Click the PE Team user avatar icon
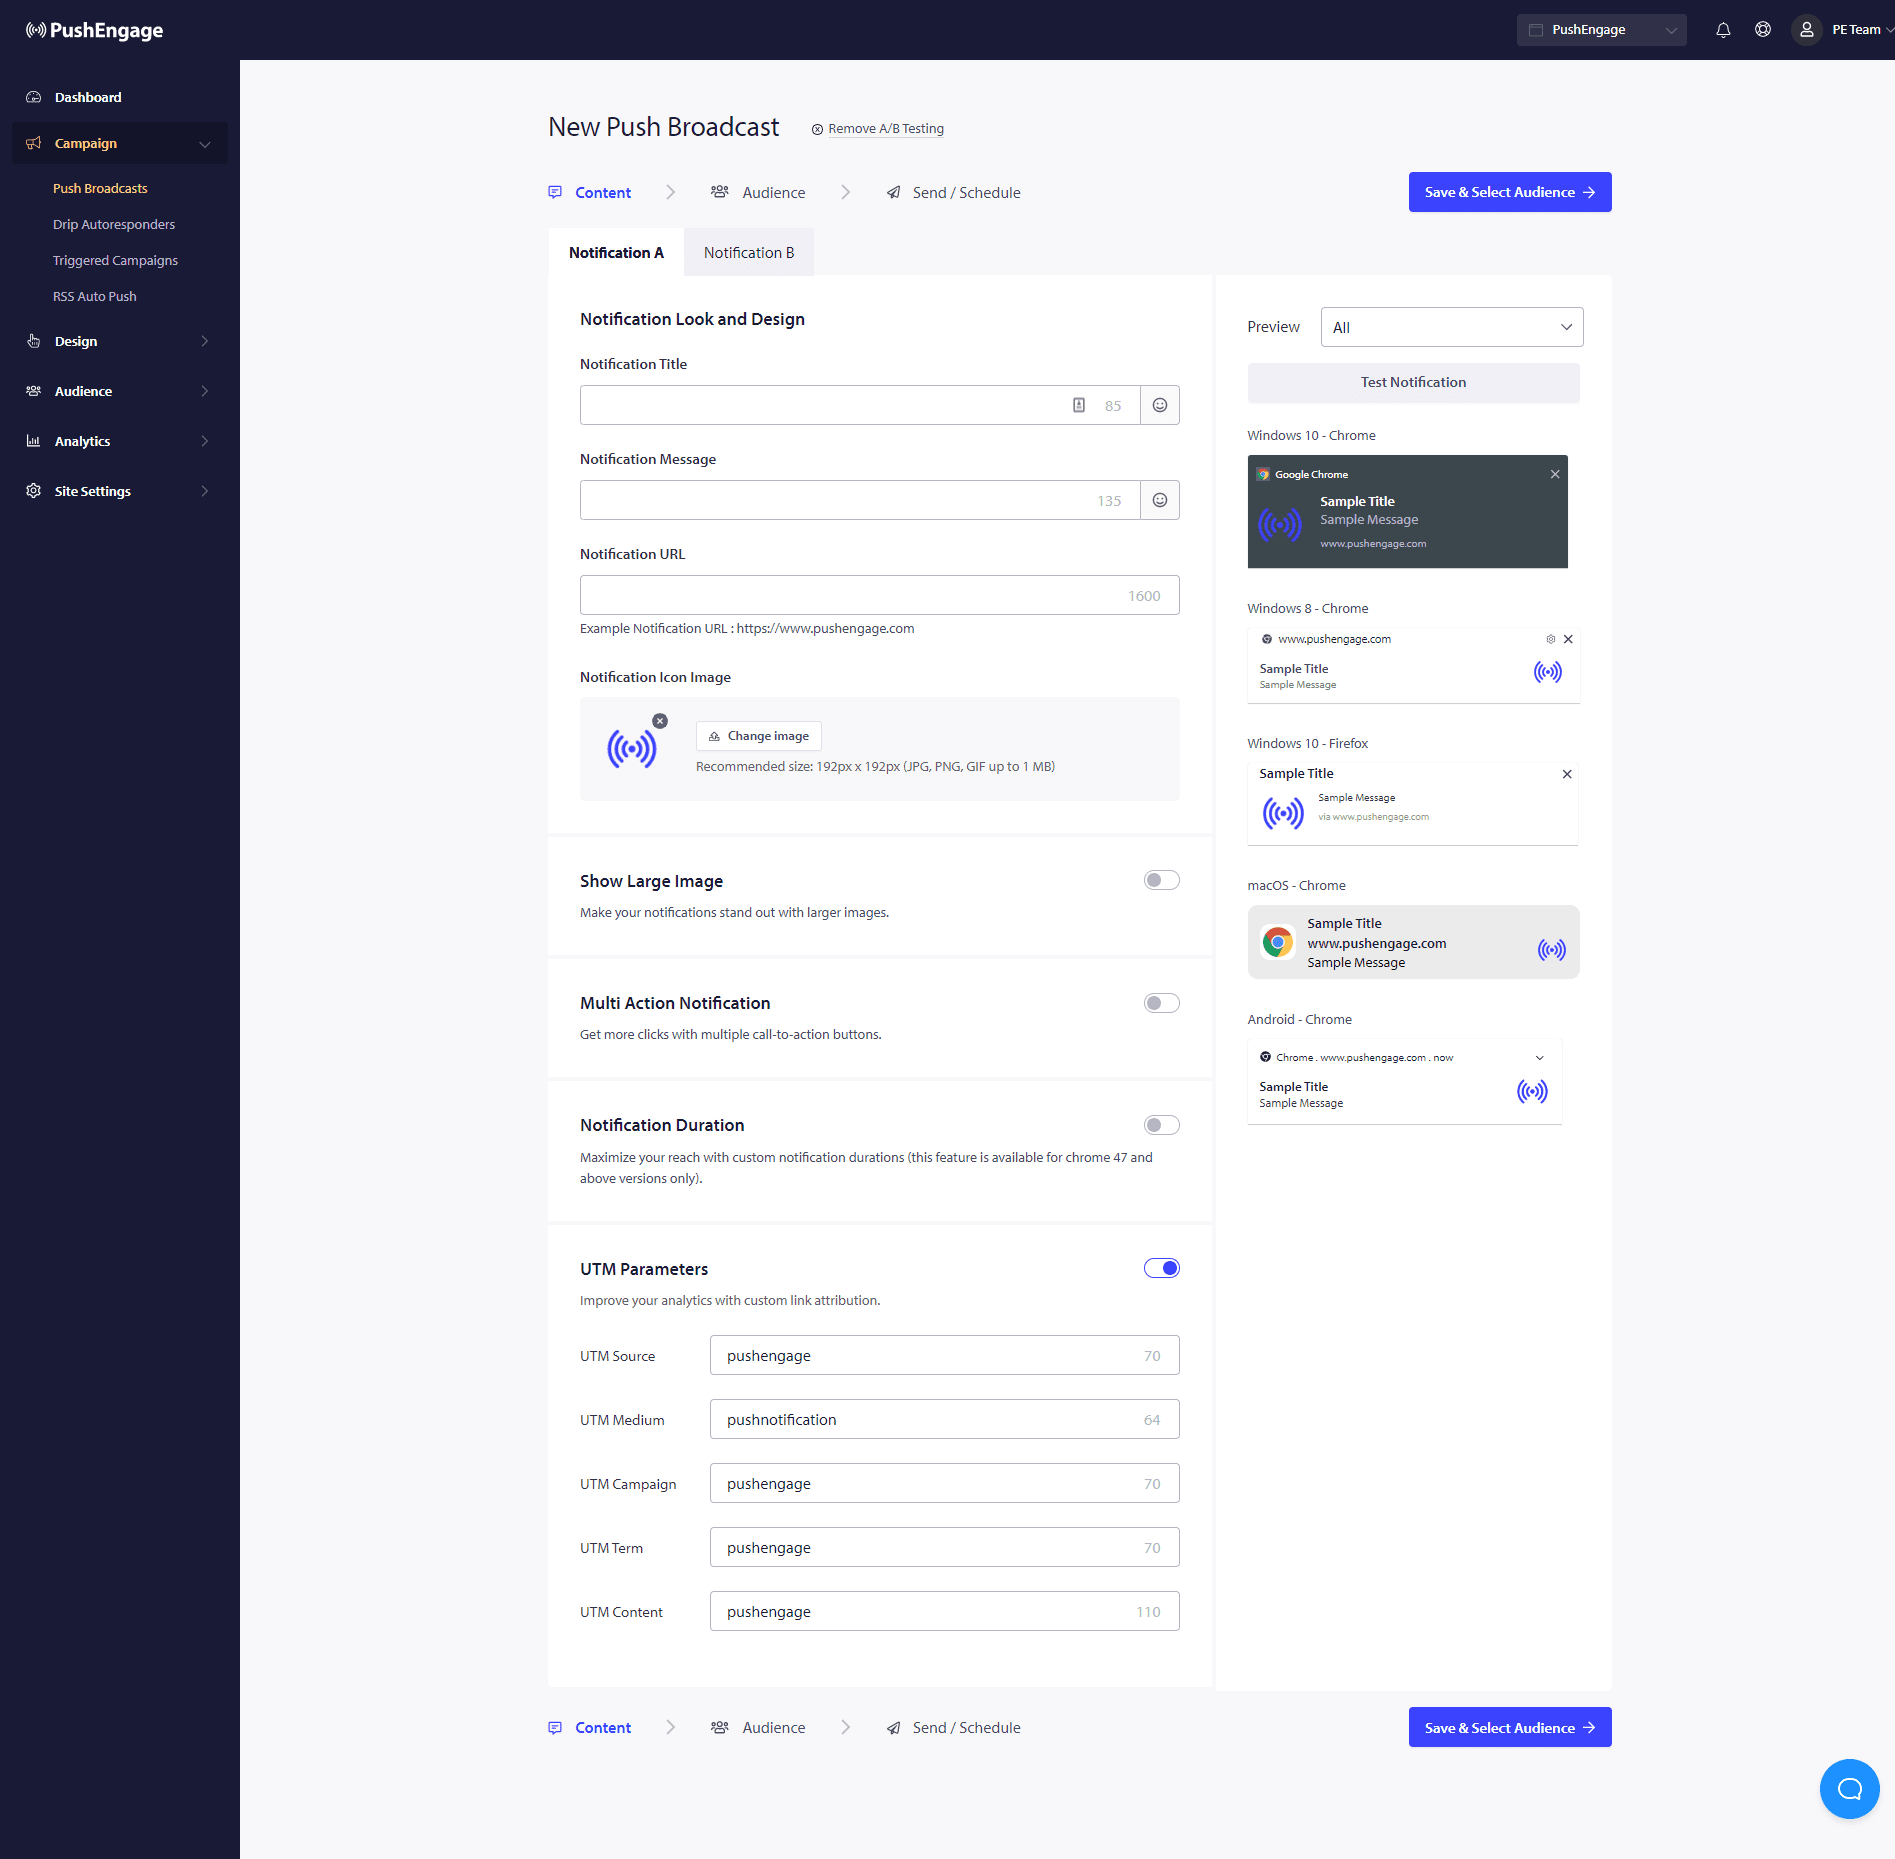 1806,30
